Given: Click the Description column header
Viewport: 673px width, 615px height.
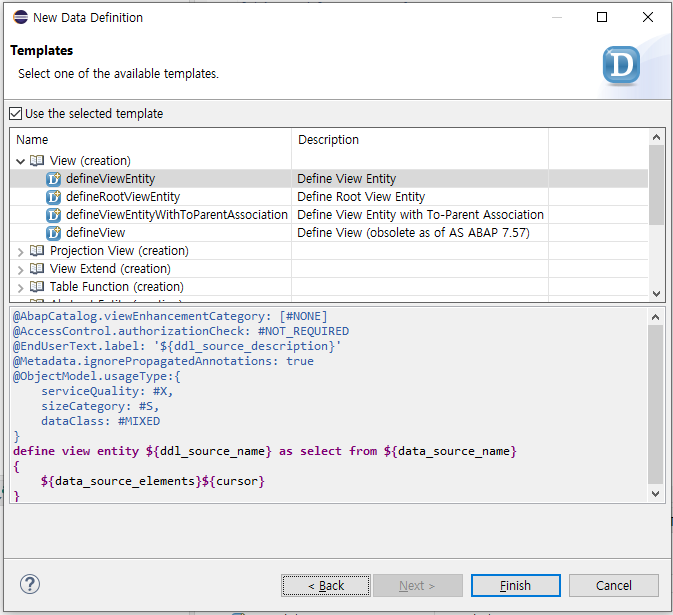Looking at the screenshot, I should [x=420, y=140].
